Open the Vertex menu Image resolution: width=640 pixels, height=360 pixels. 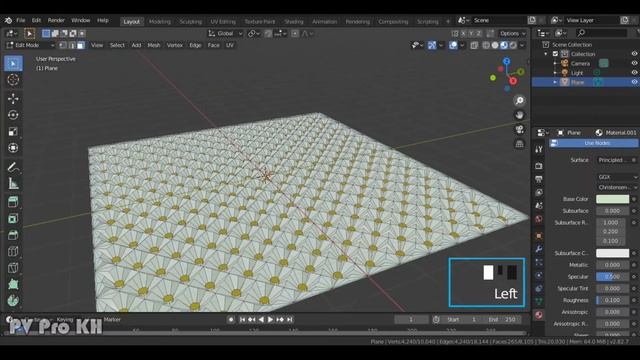pos(175,45)
